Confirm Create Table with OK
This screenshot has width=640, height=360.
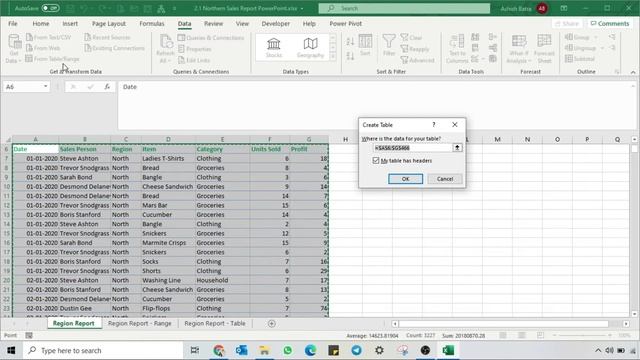tap(405, 179)
